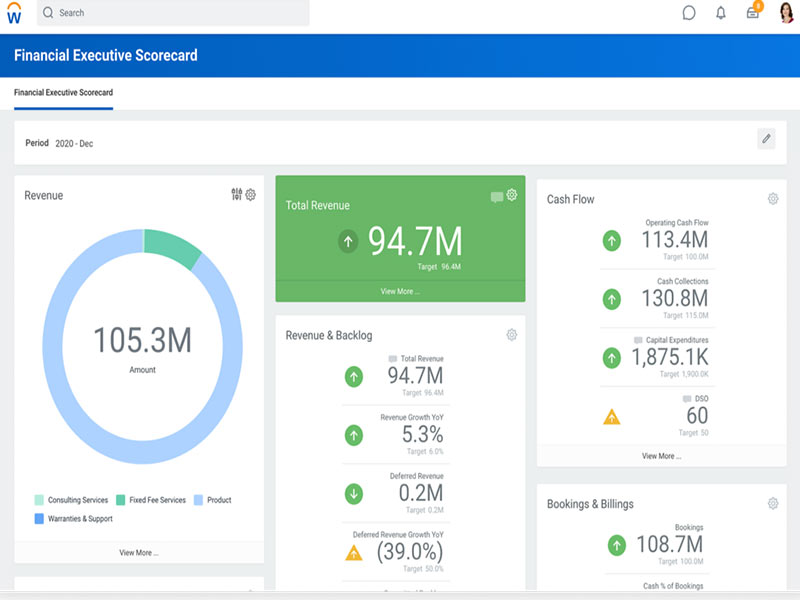This screenshot has width=800, height=600.
Task: Edit the Period using the pencil icon
Action: pos(764,138)
